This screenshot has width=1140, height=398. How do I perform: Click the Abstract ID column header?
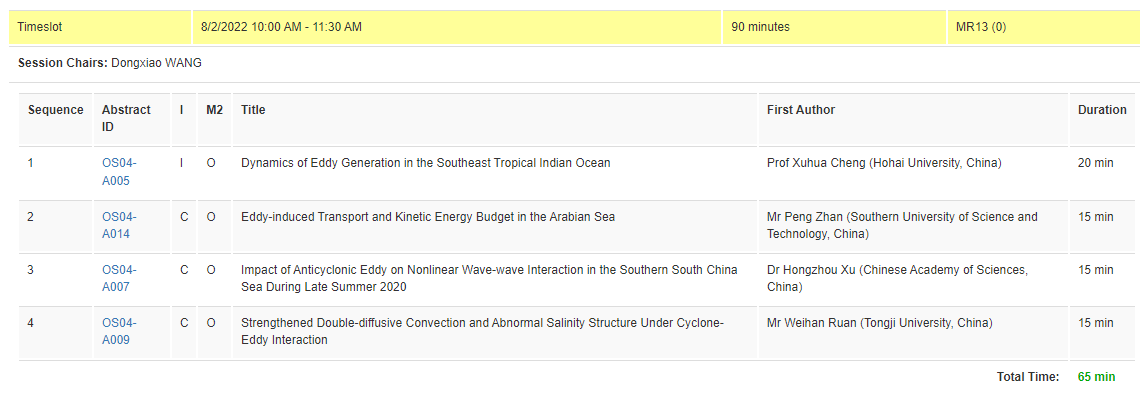(127, 118)
